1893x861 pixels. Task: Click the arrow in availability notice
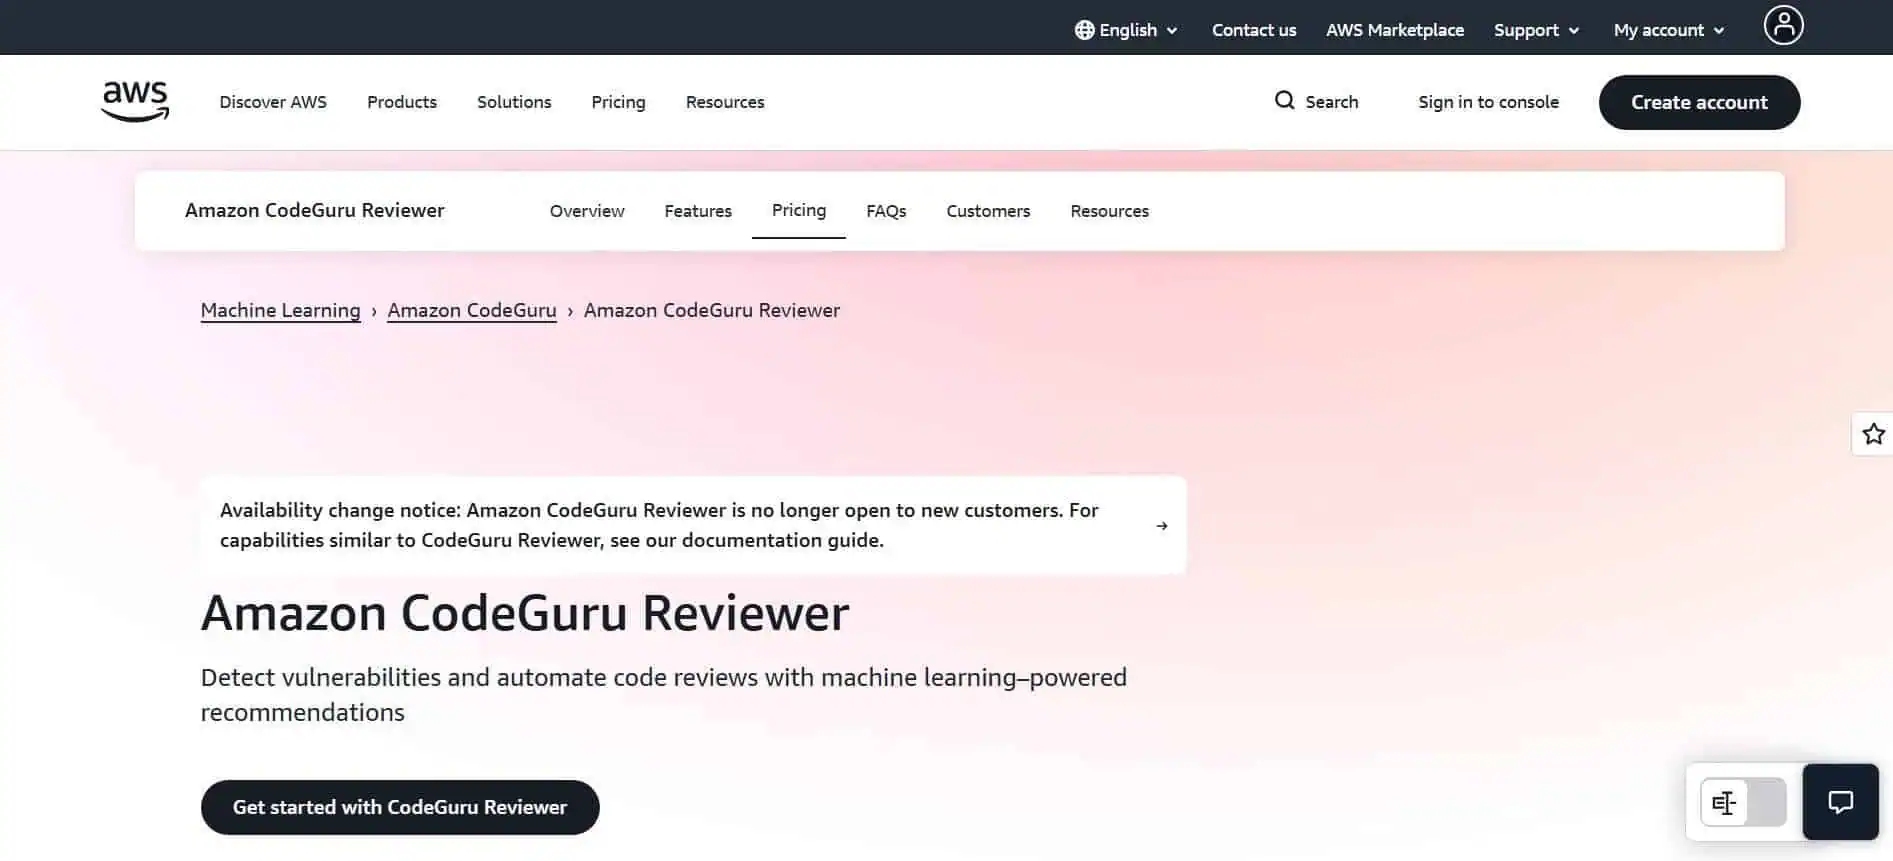[1162, 526]
